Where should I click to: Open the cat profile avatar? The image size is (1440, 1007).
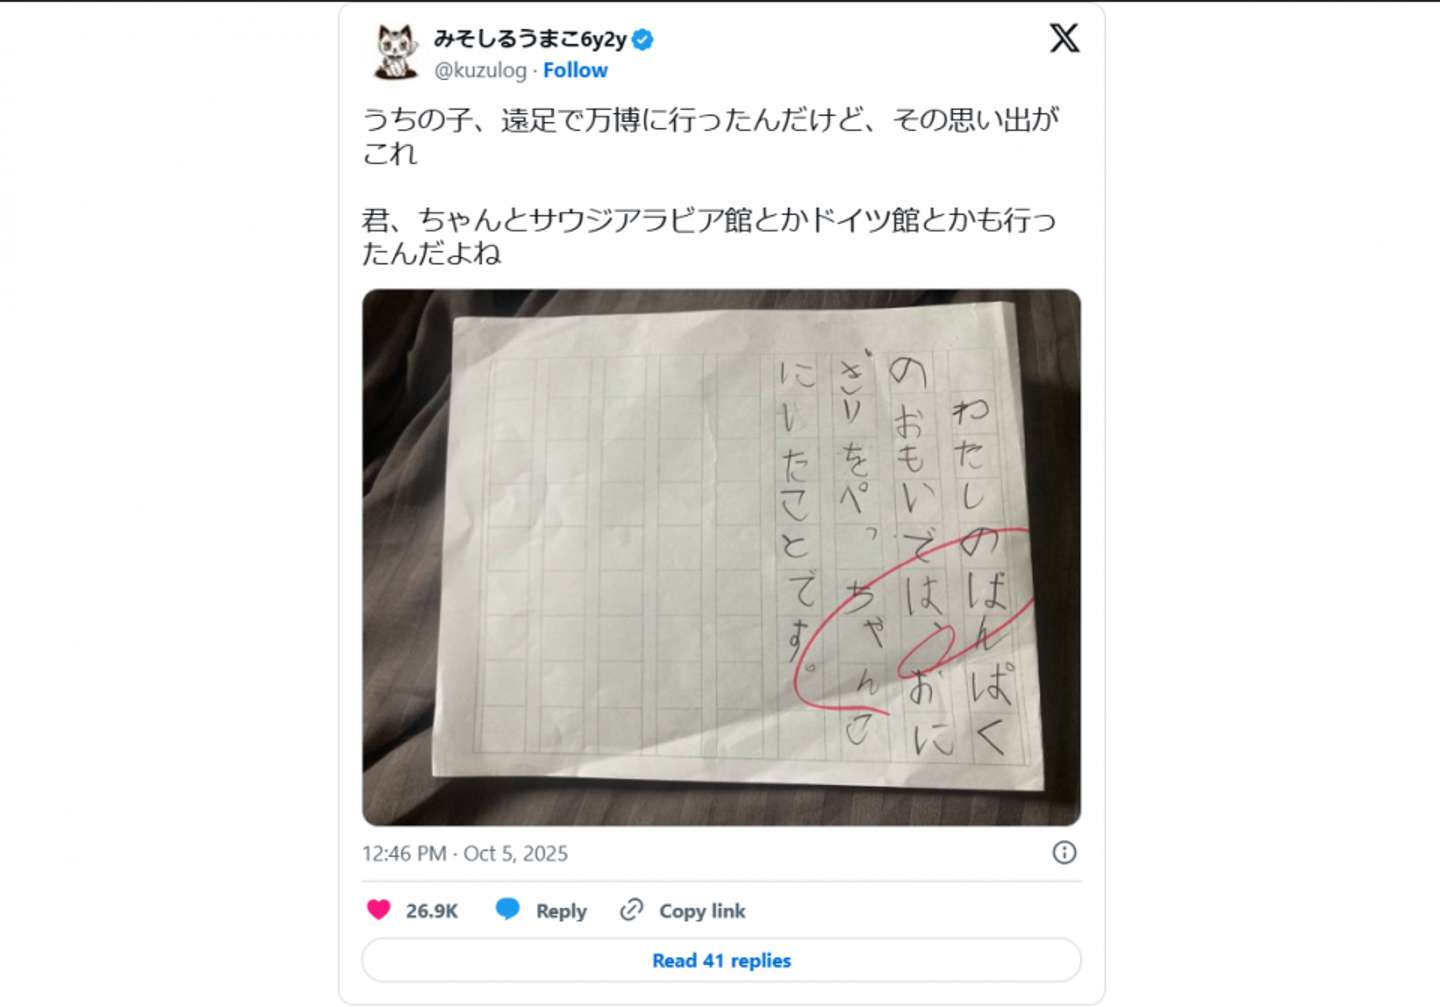[396, 52]
